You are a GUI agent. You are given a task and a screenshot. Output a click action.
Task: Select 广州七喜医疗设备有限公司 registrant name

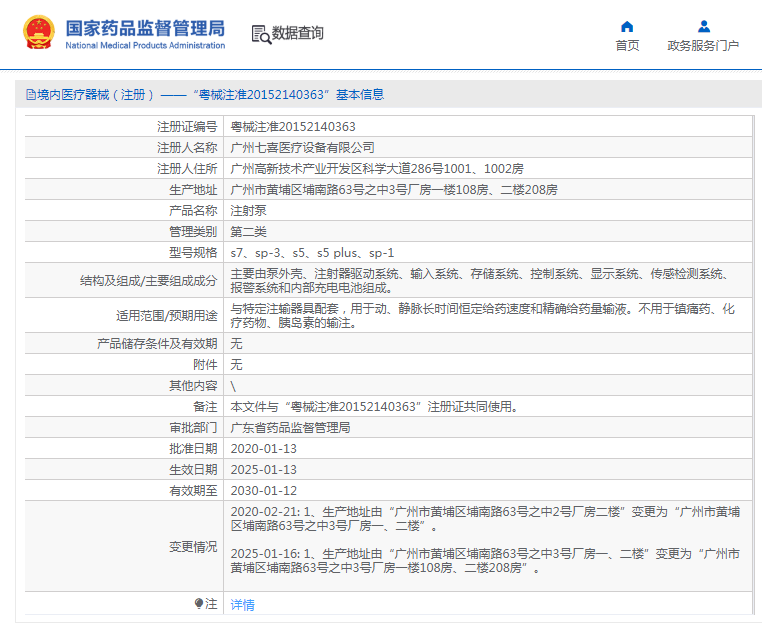[x=302, y=148]
